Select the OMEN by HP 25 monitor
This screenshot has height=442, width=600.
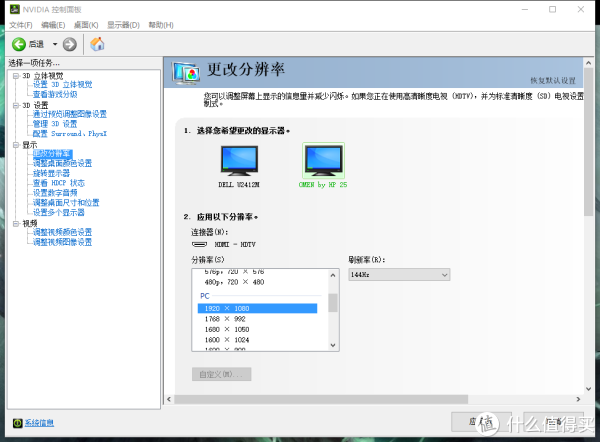click(323, 161)
